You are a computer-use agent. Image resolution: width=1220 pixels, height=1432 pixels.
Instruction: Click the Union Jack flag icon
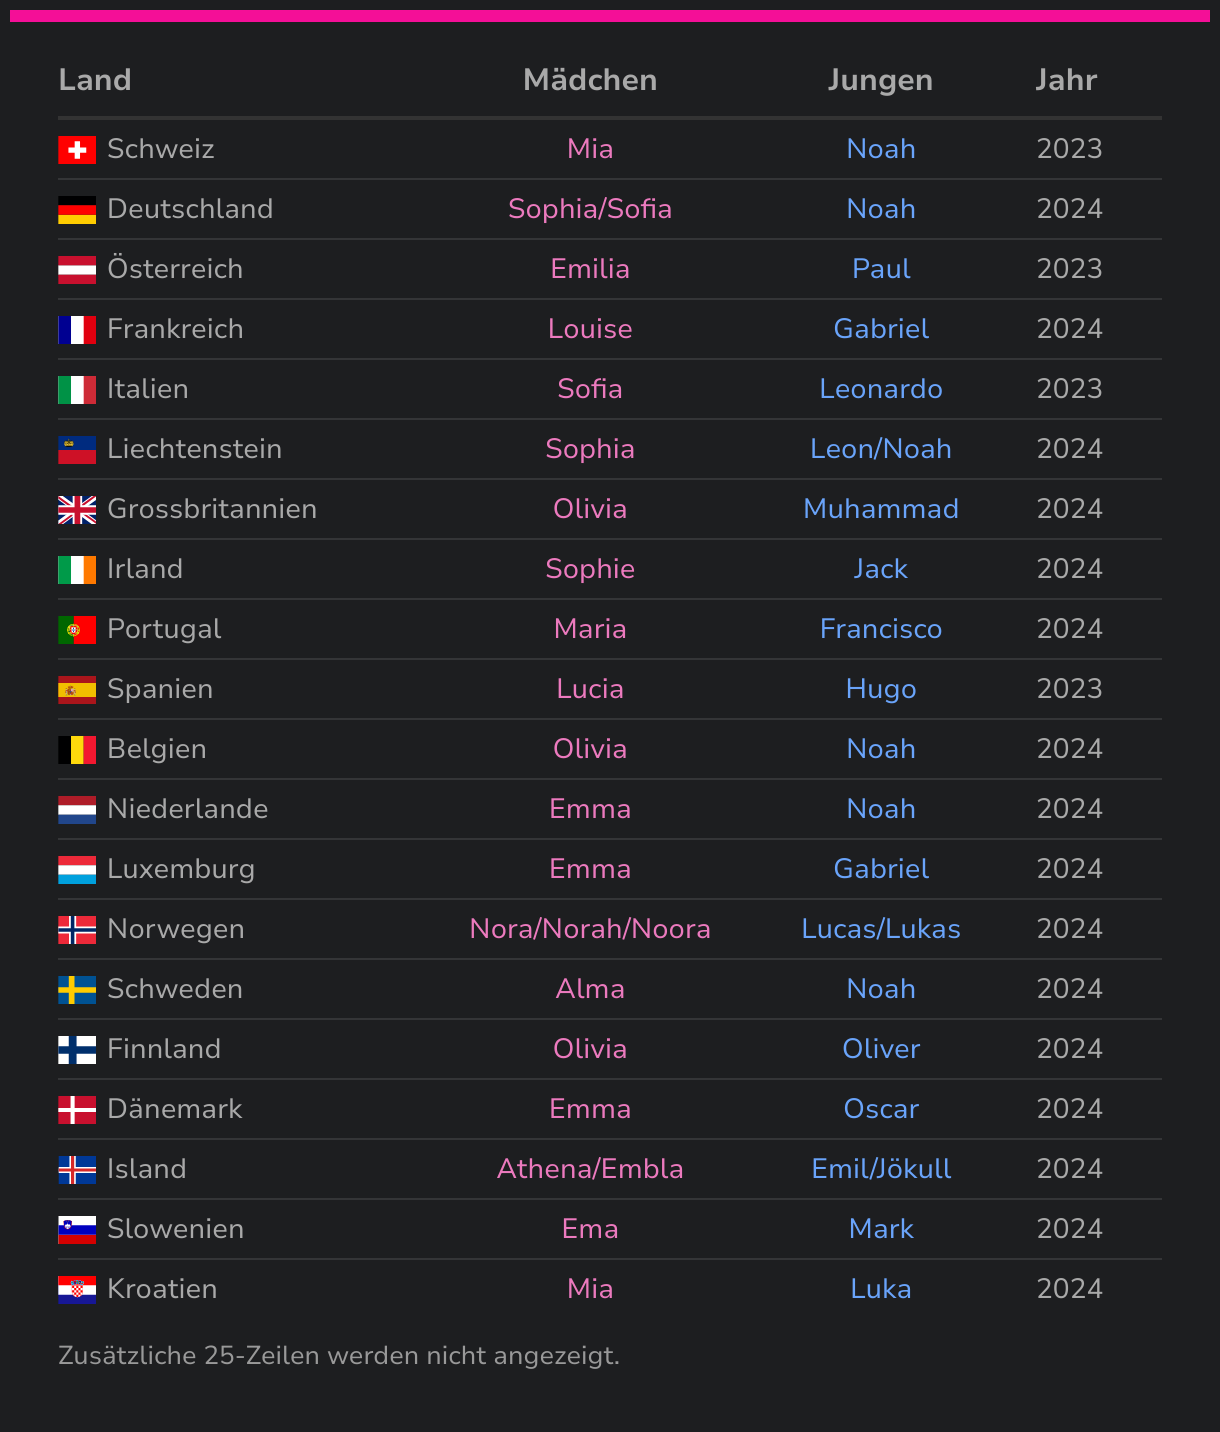77,510
